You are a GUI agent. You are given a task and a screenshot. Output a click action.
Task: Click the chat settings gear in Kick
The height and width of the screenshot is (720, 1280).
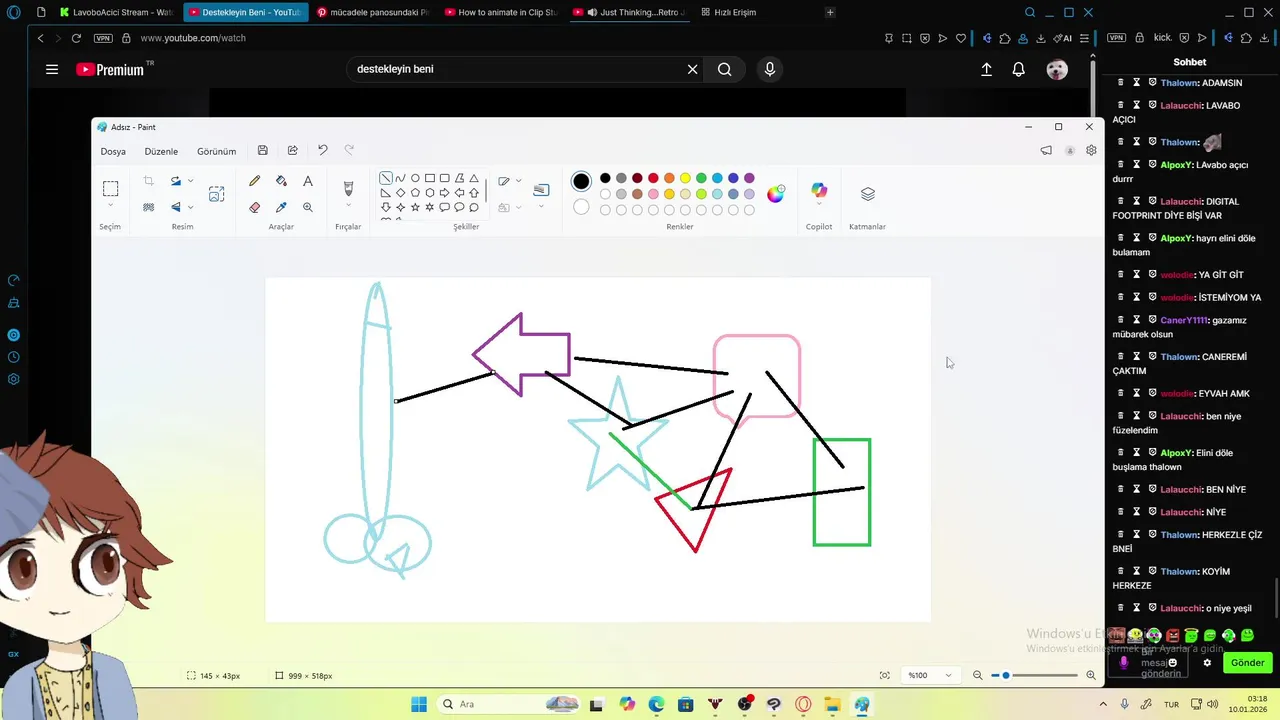(1207, 662)
